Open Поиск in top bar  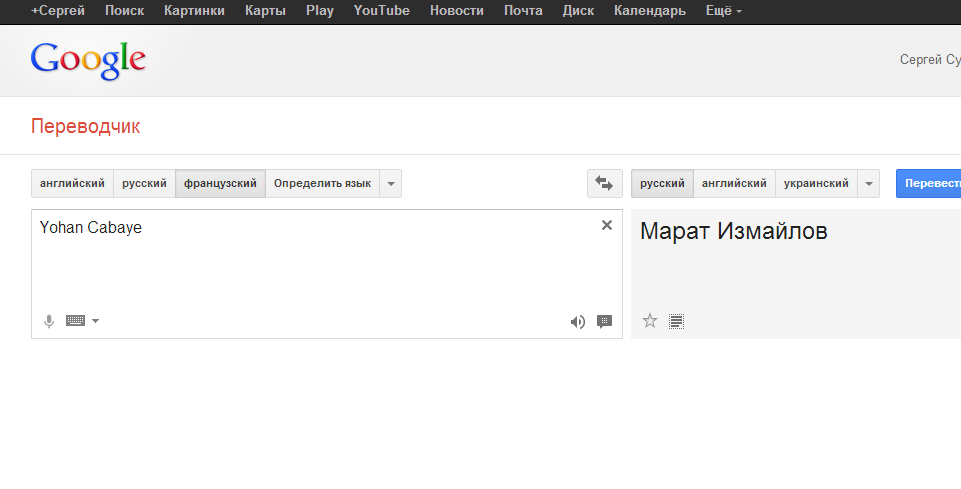coord(124,11)
